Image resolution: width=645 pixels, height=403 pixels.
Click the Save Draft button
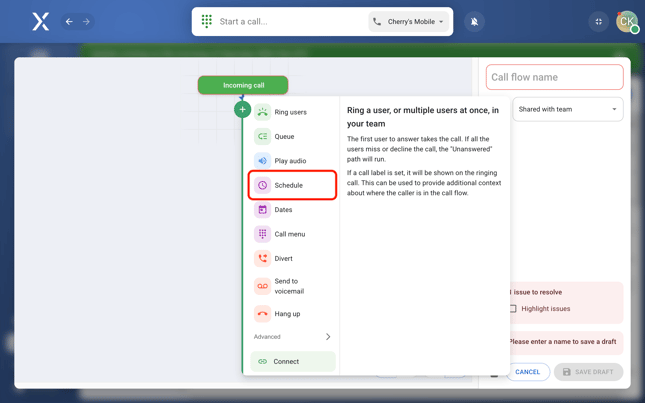pos(588,372)
